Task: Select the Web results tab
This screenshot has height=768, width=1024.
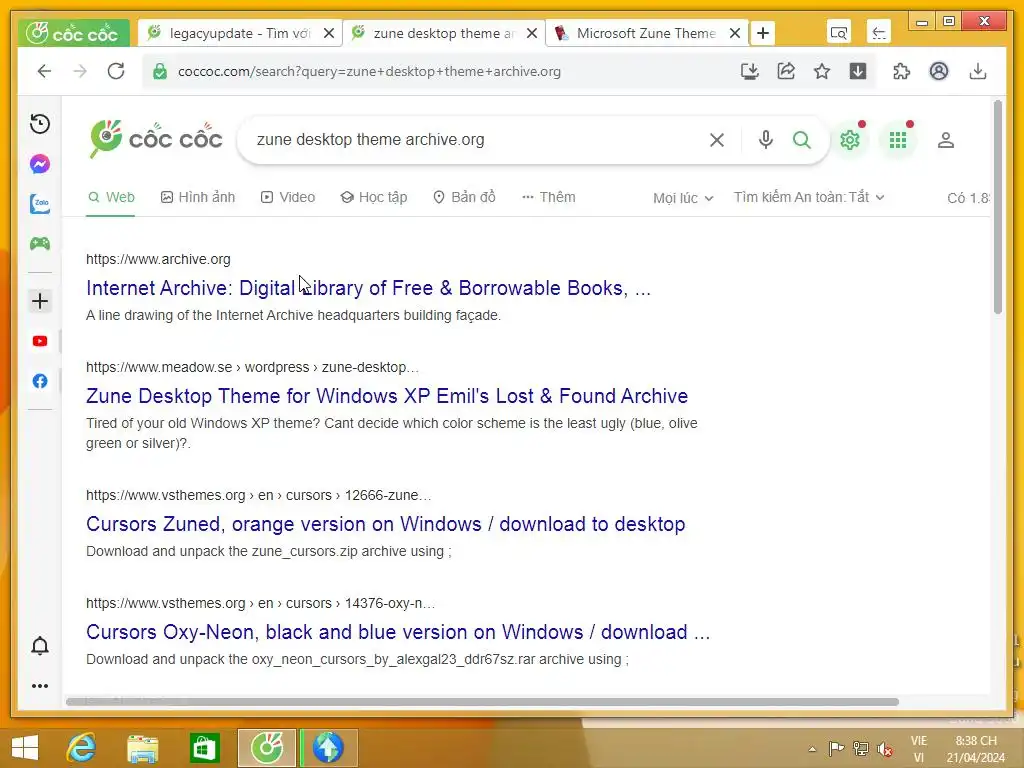Action: pyautogui.click(x=111, y=197)
